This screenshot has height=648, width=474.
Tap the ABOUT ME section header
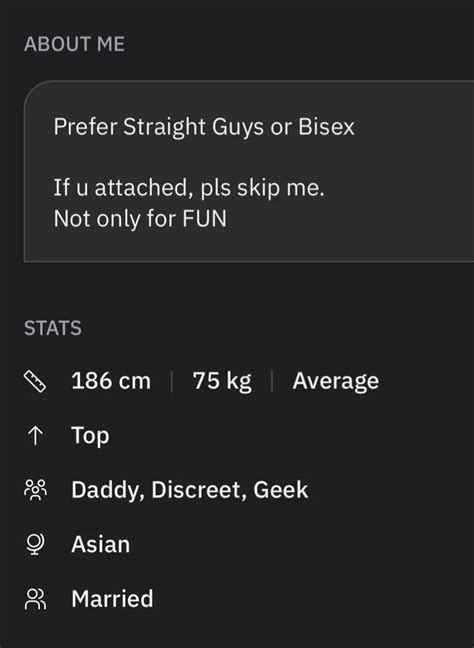click(74, 44)
